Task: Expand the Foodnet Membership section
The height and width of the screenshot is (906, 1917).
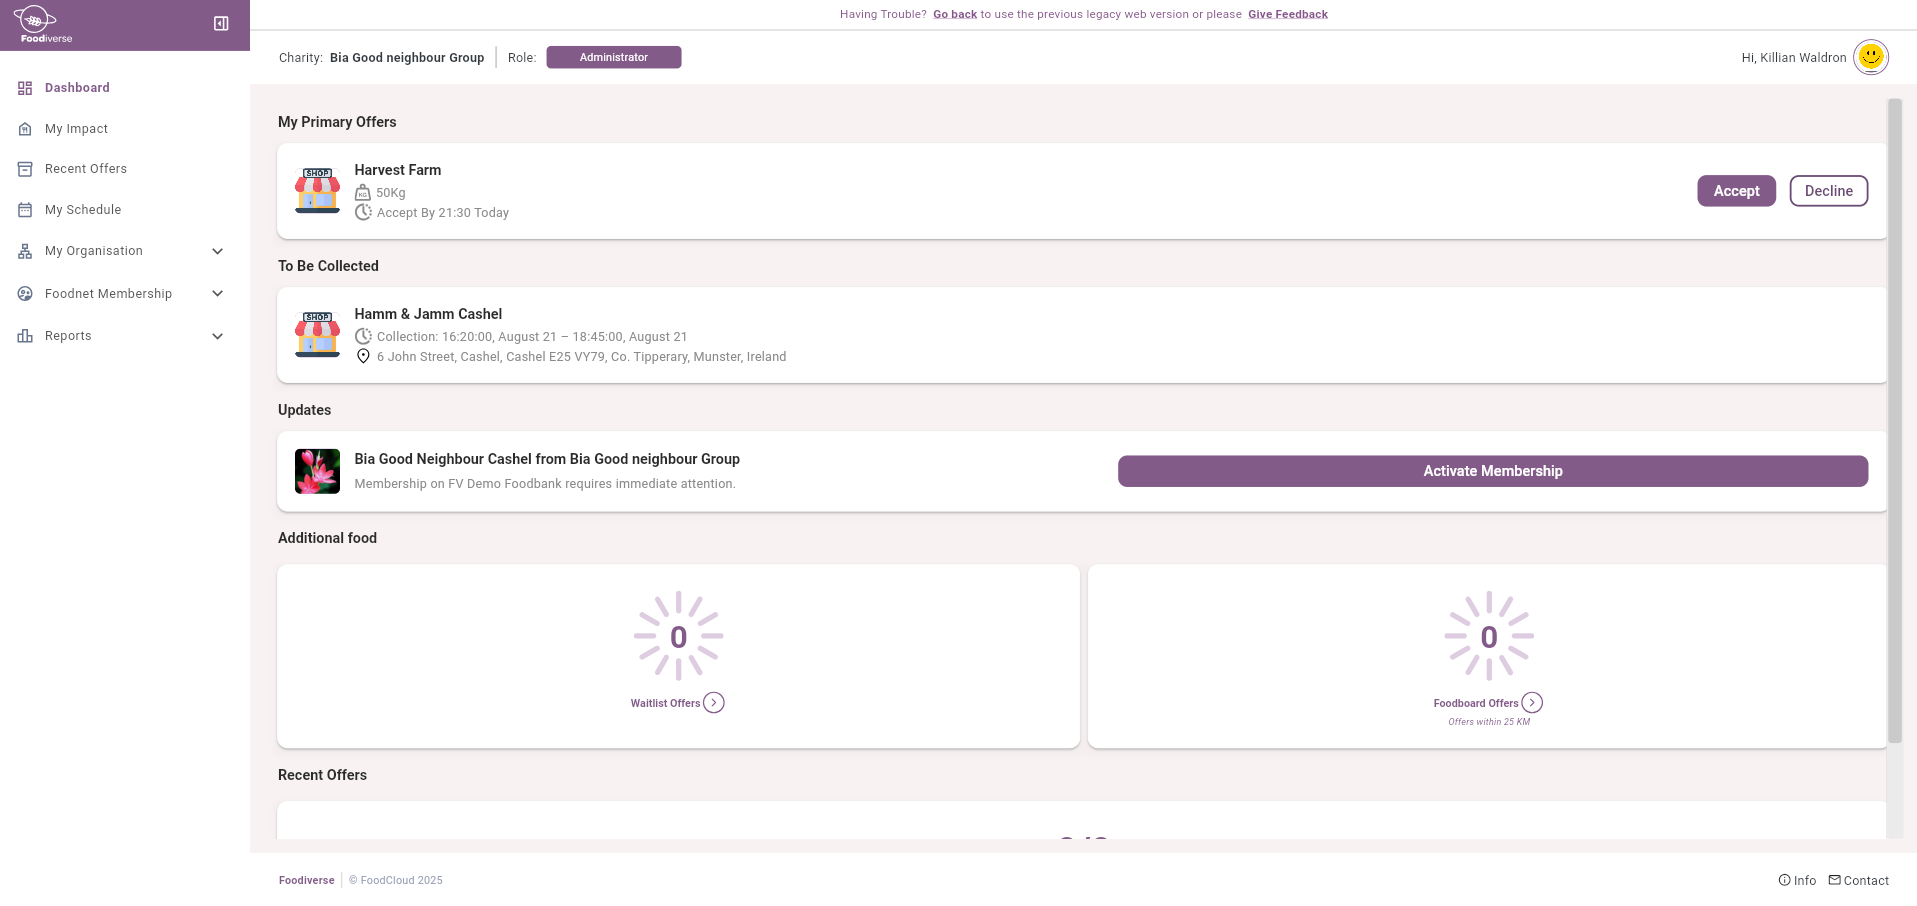Action: coord(217,294)
